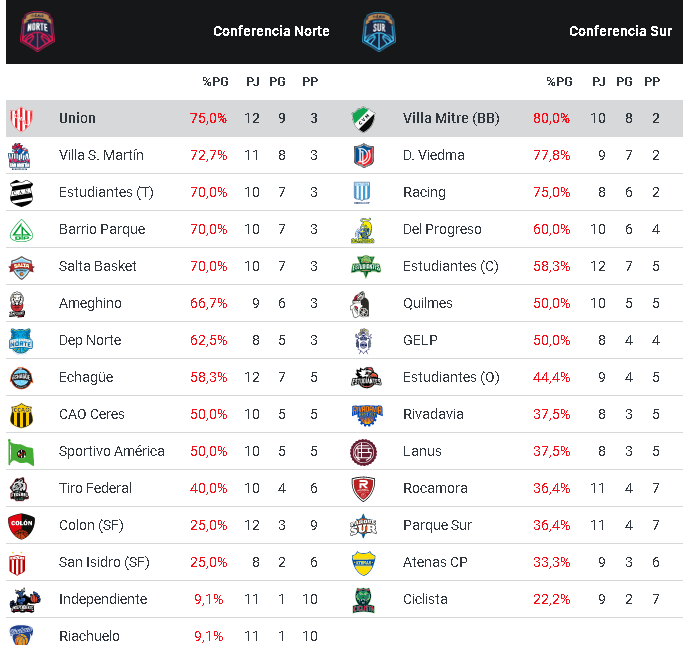Click the Rocamora team logo

click(363, 489)
